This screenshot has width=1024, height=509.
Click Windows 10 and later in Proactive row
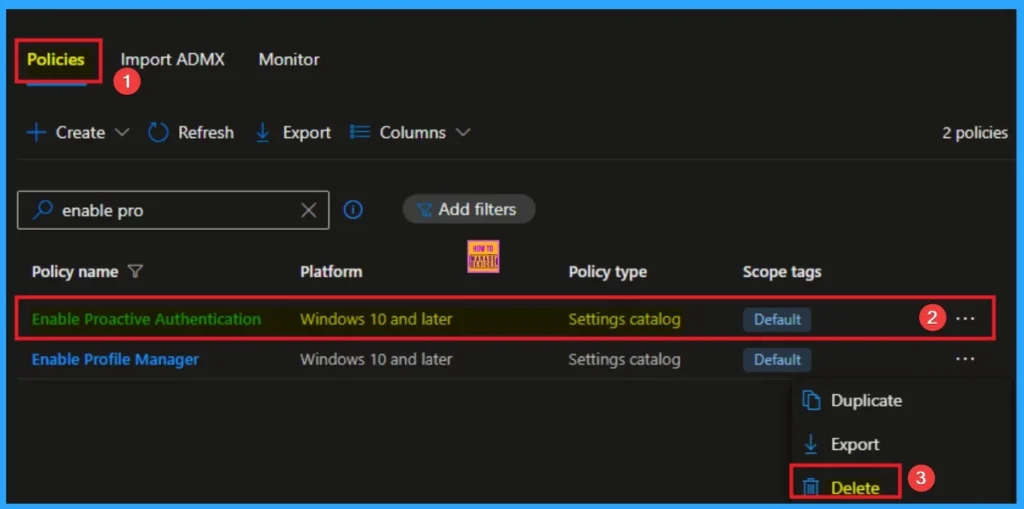[376, 319]
